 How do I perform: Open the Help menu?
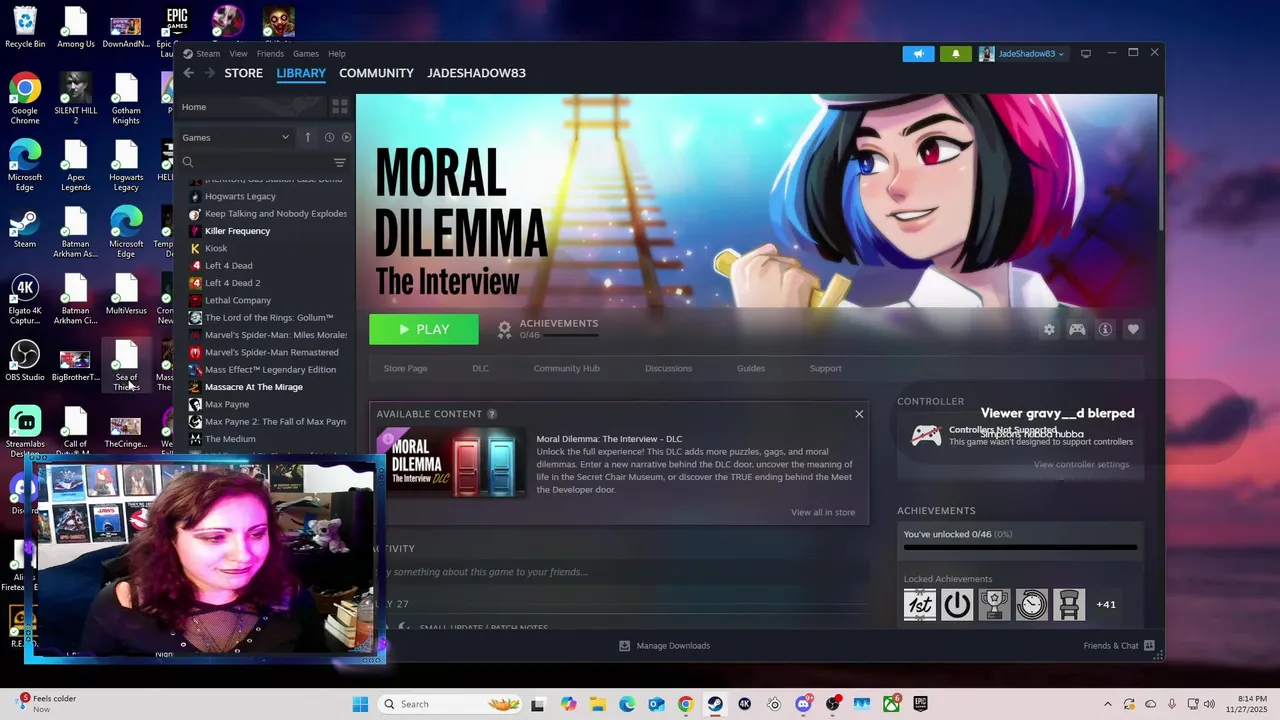337,54
